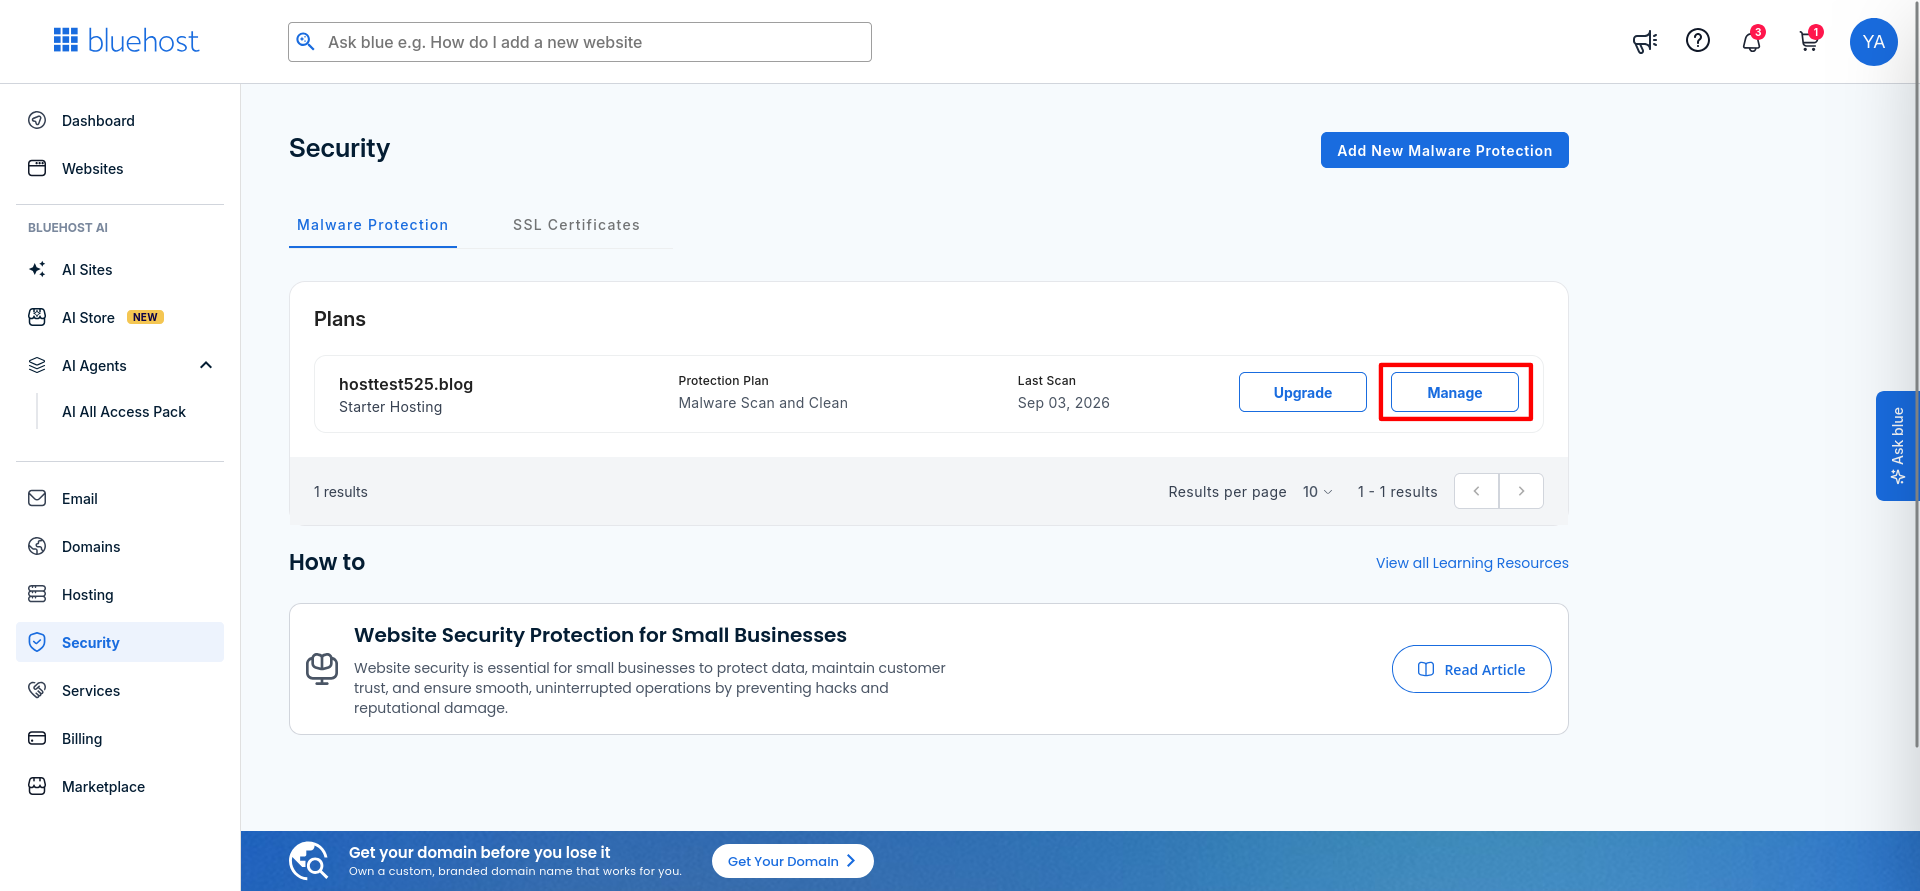
Task: Open Domains in the sidebar
Action: tap(120, 546)
